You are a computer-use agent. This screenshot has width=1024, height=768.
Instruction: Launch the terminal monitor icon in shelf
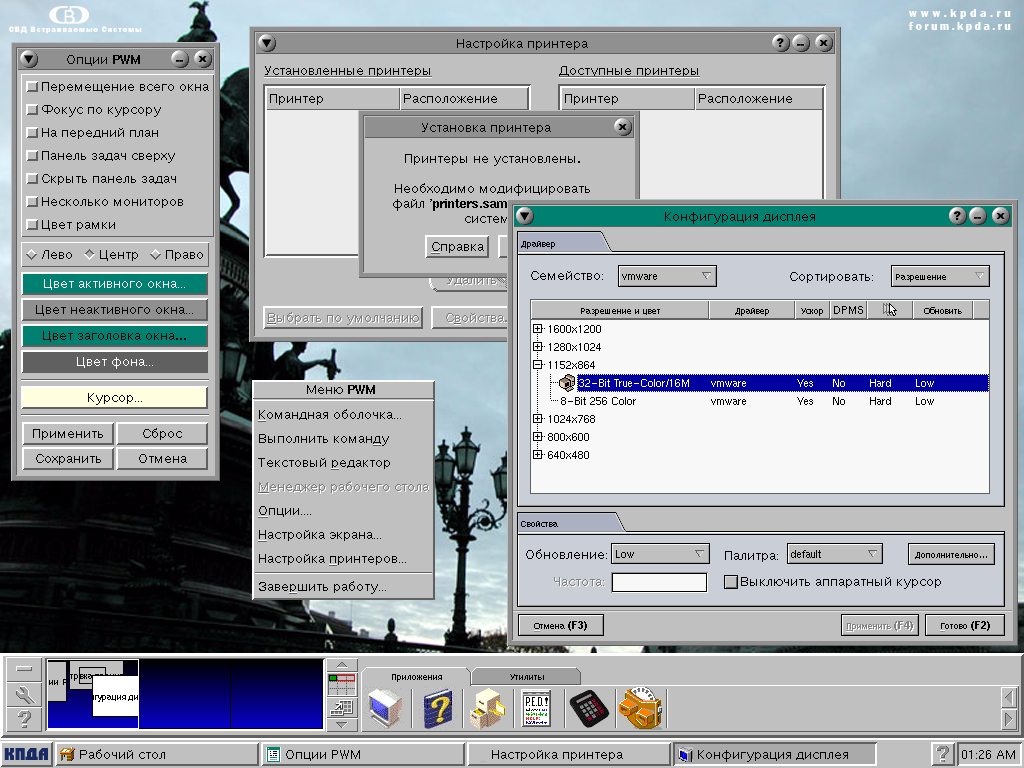click(x=385, y=709)
